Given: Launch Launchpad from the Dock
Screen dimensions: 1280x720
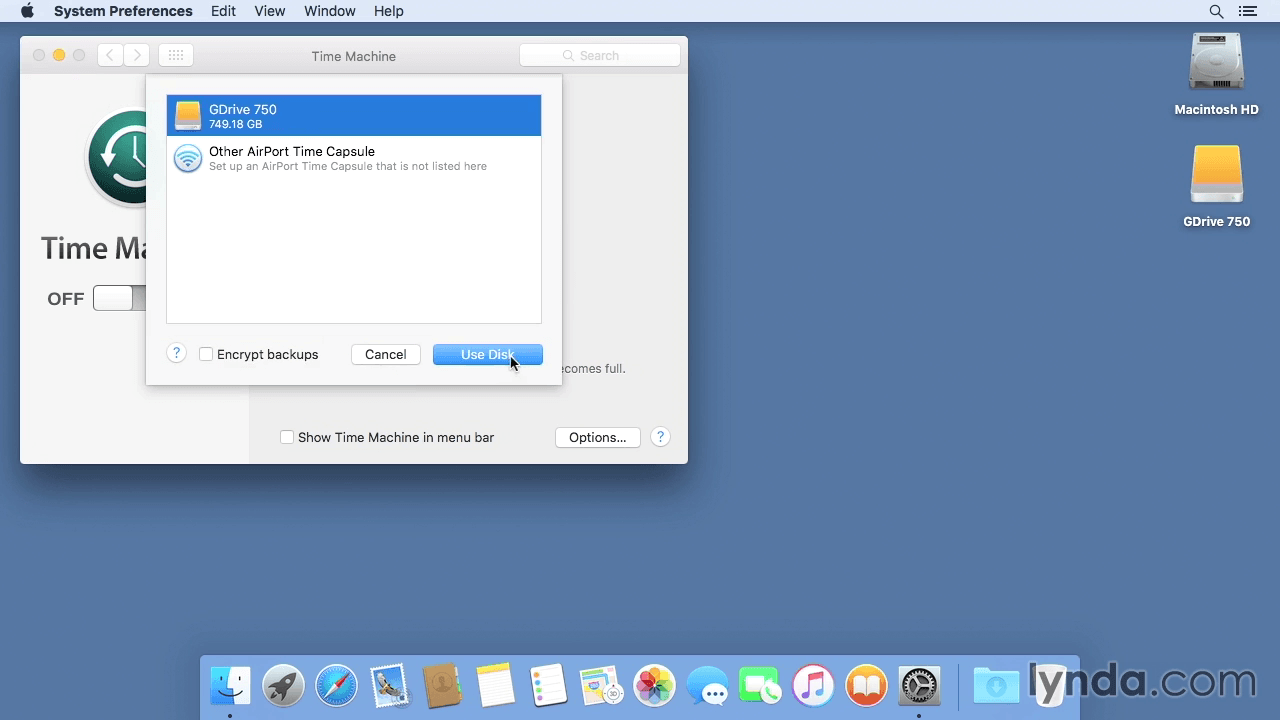Looking at the screenshot, I should (x=283, y=686).
